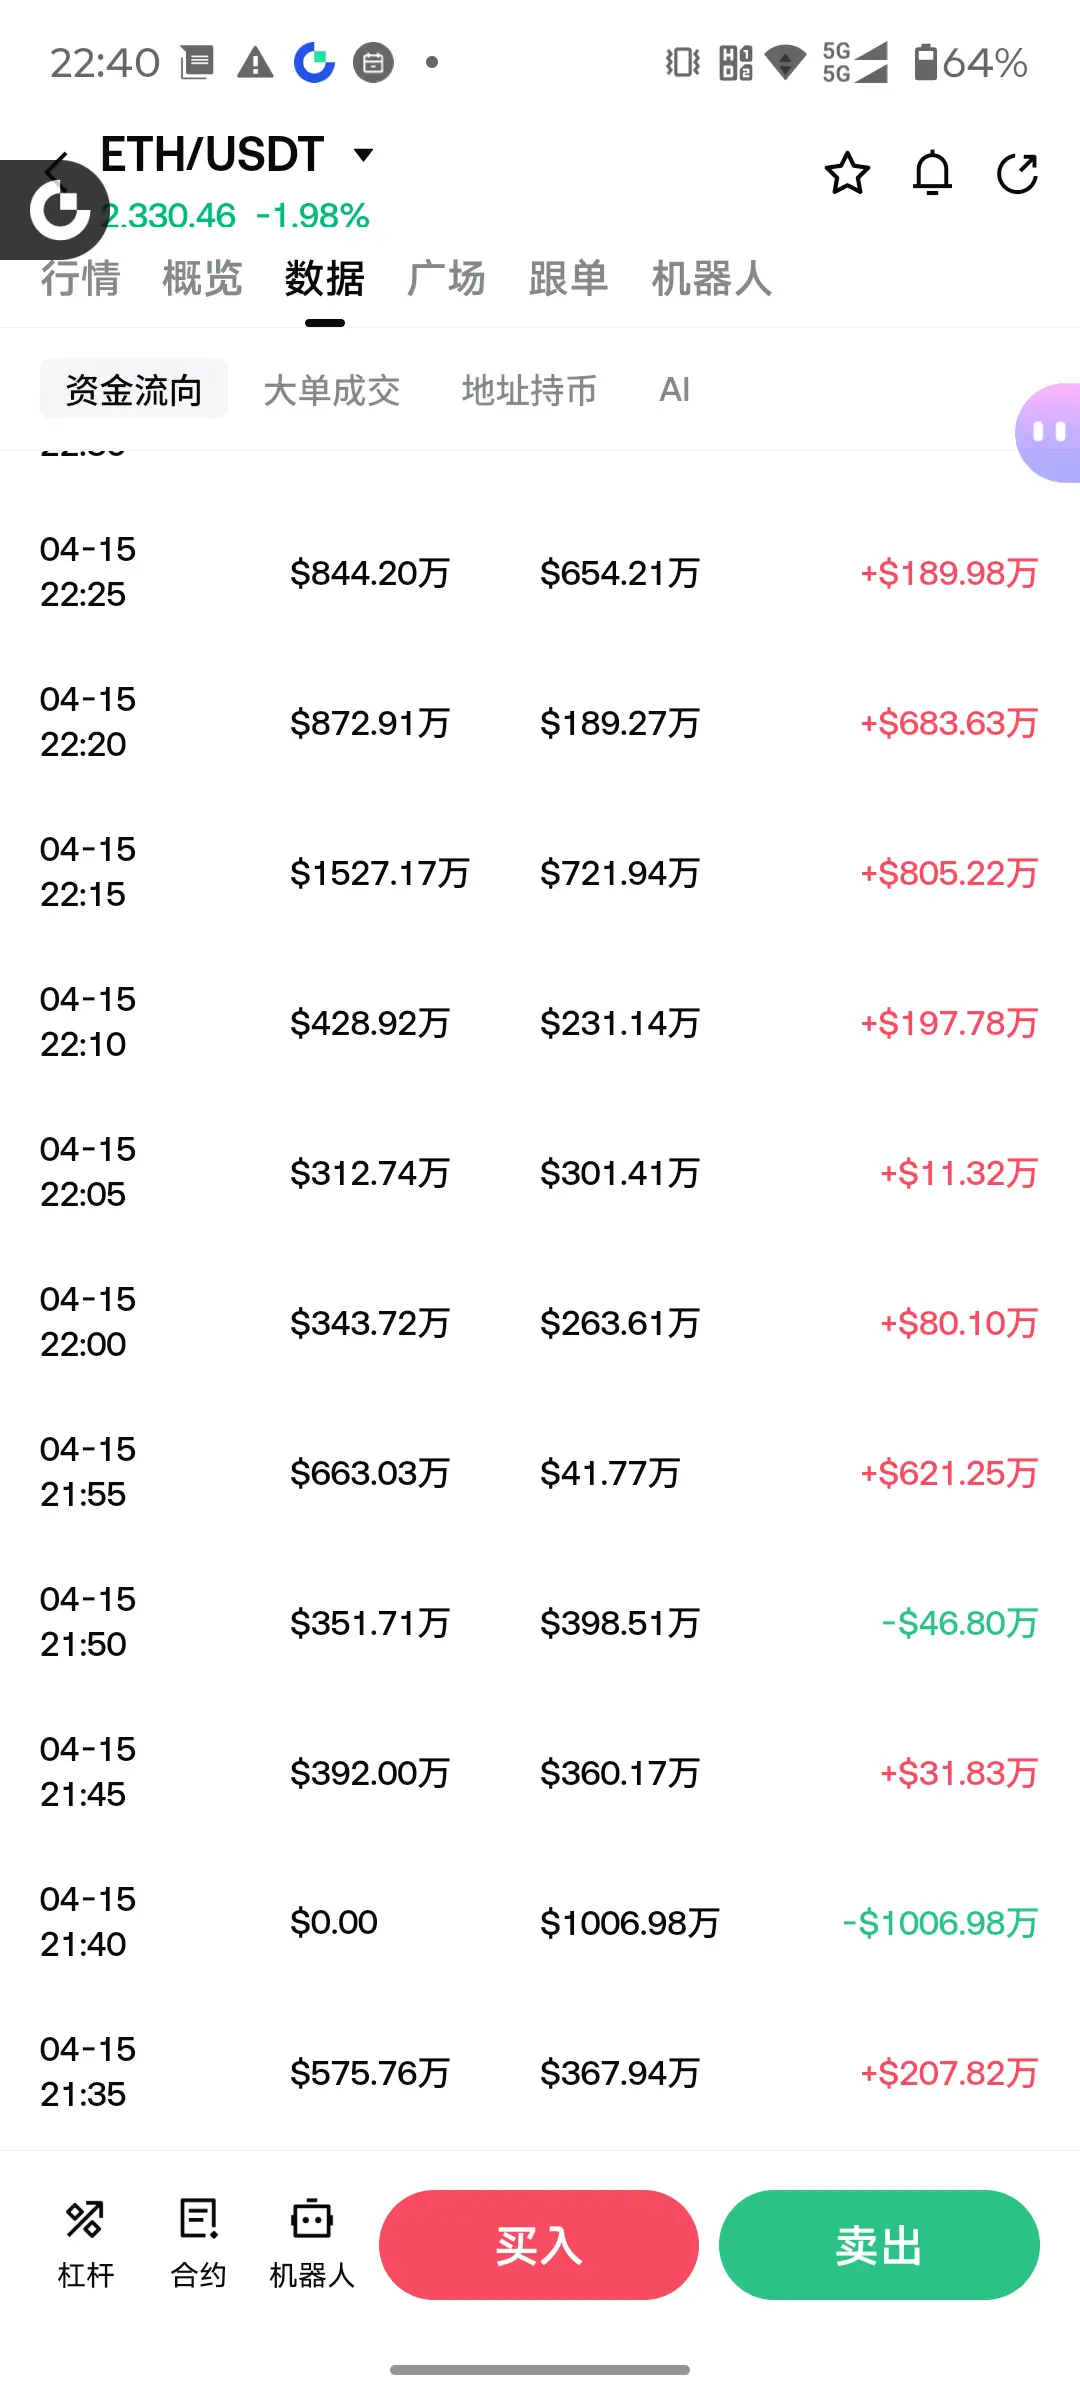Tap the floating circular app logo overlay
This screenshot has height=2400, width=1080.
pos(58,210)
